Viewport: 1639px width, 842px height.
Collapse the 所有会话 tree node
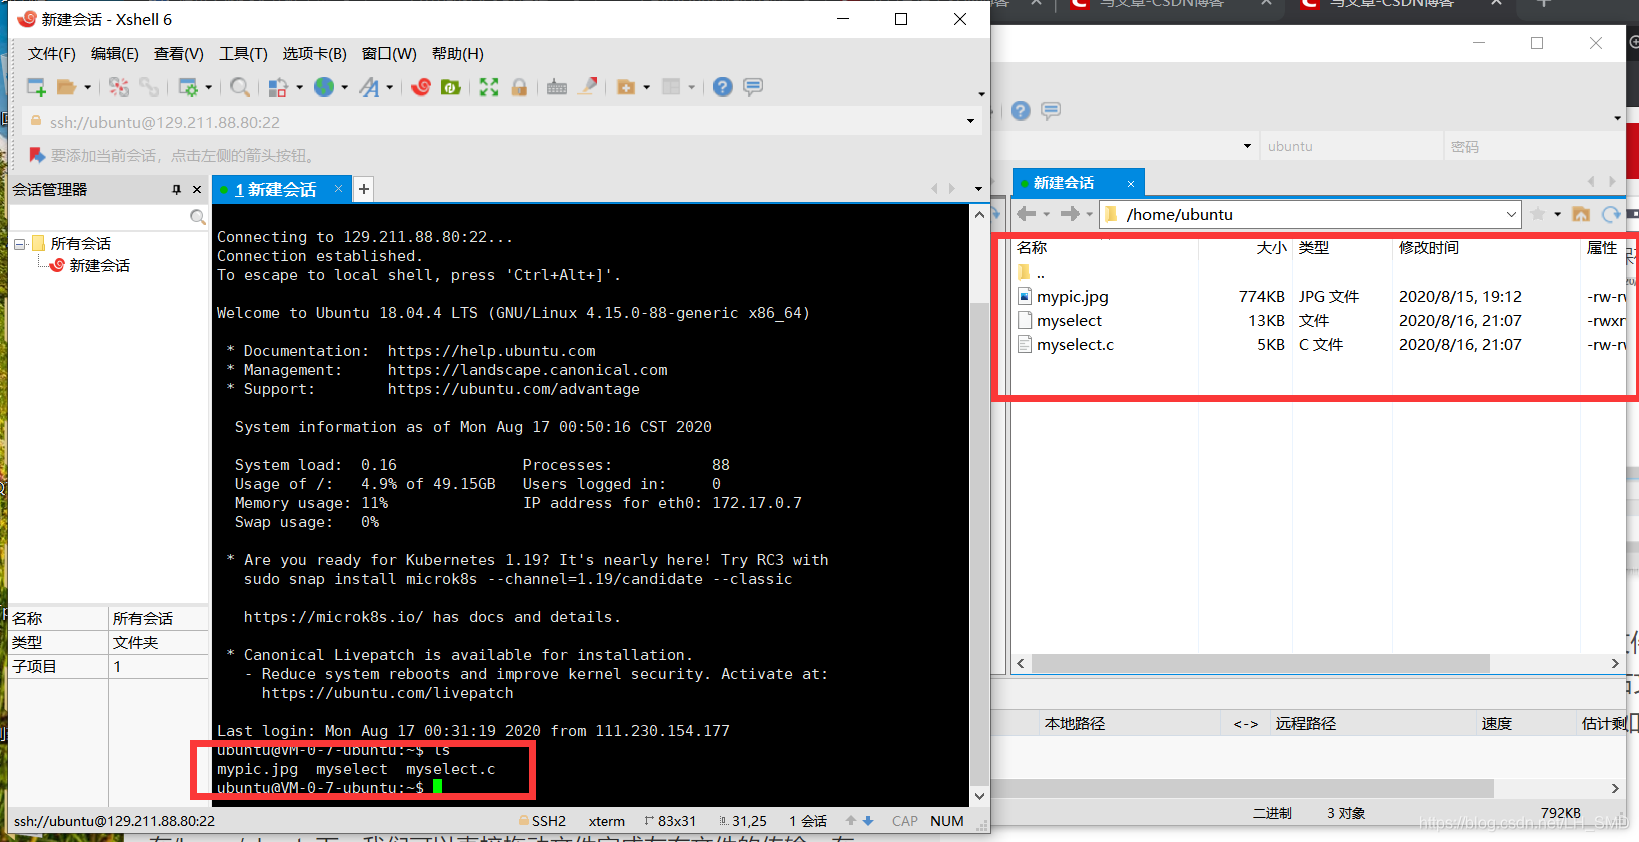coord(19,244)
